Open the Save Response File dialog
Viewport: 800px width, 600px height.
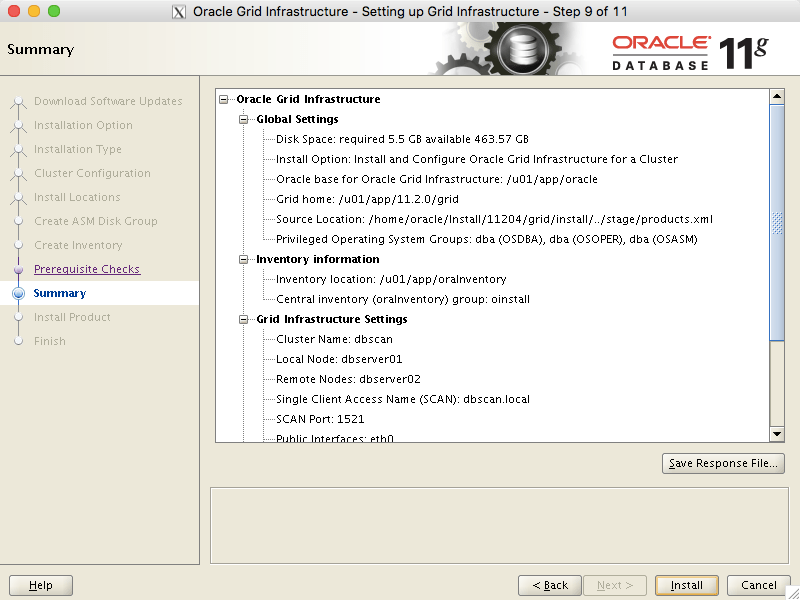point(723,463)
